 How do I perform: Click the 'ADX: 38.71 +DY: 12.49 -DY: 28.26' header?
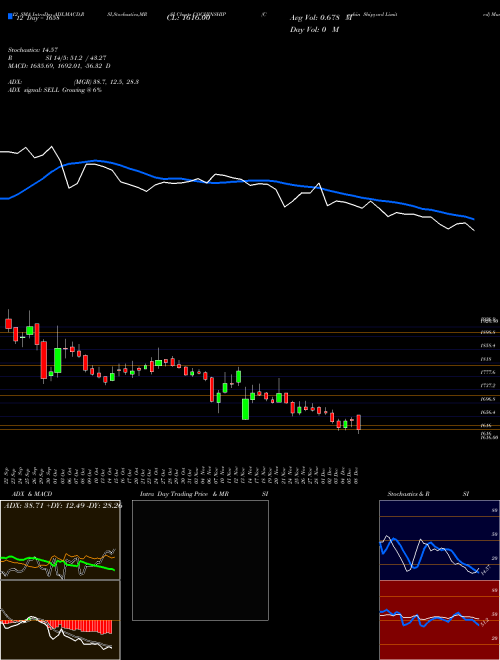point(63,505)
